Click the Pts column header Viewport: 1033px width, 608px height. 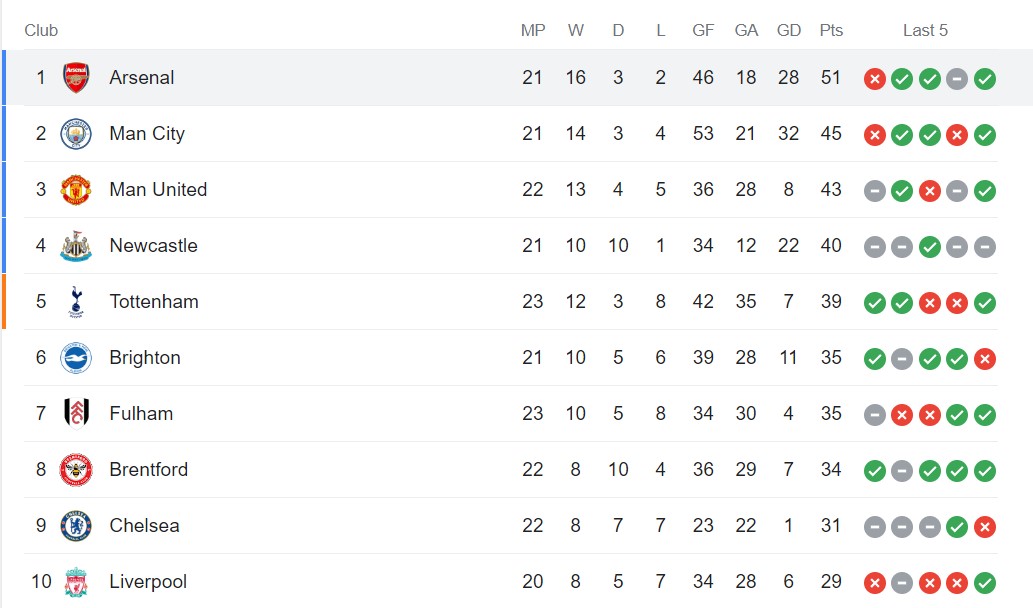(x=831, y=30)
